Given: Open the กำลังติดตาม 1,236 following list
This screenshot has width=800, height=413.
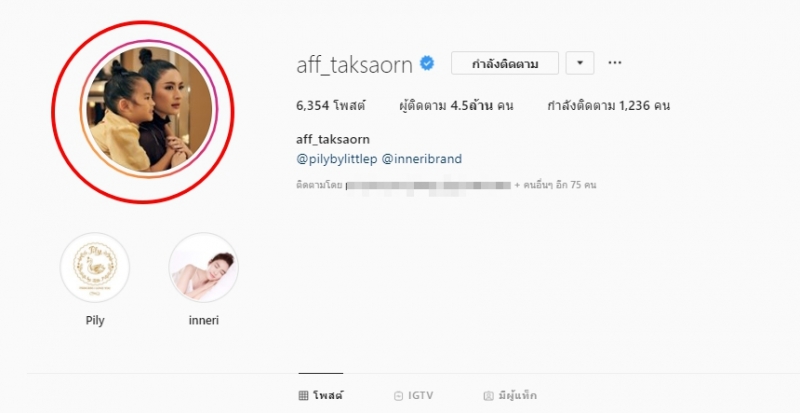Looking at the screenshot, I should (608, 106).
